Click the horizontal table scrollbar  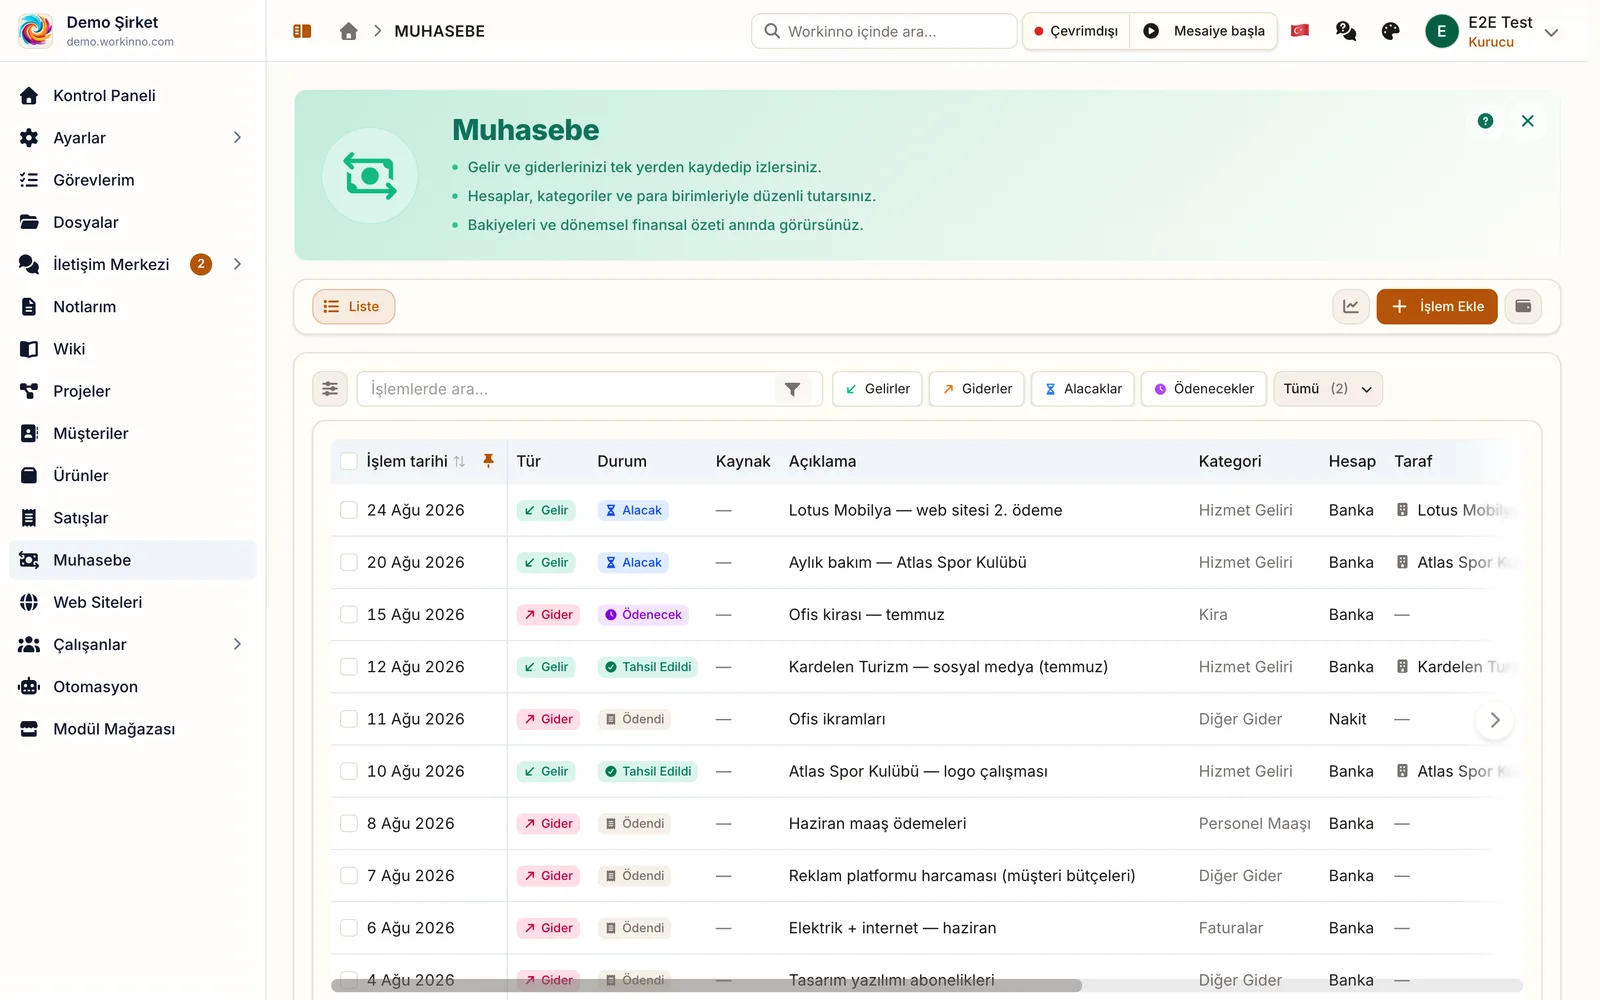706,986
